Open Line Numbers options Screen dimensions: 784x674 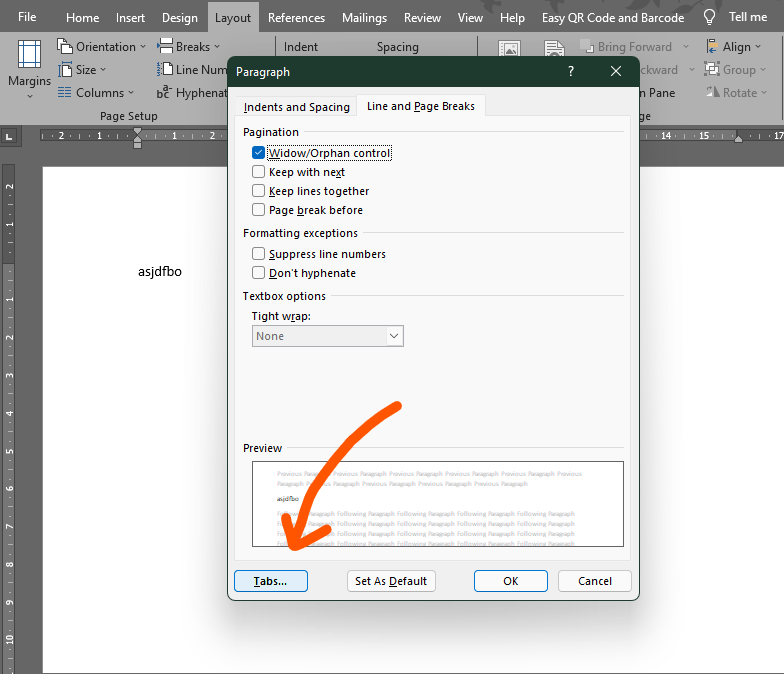192,70
